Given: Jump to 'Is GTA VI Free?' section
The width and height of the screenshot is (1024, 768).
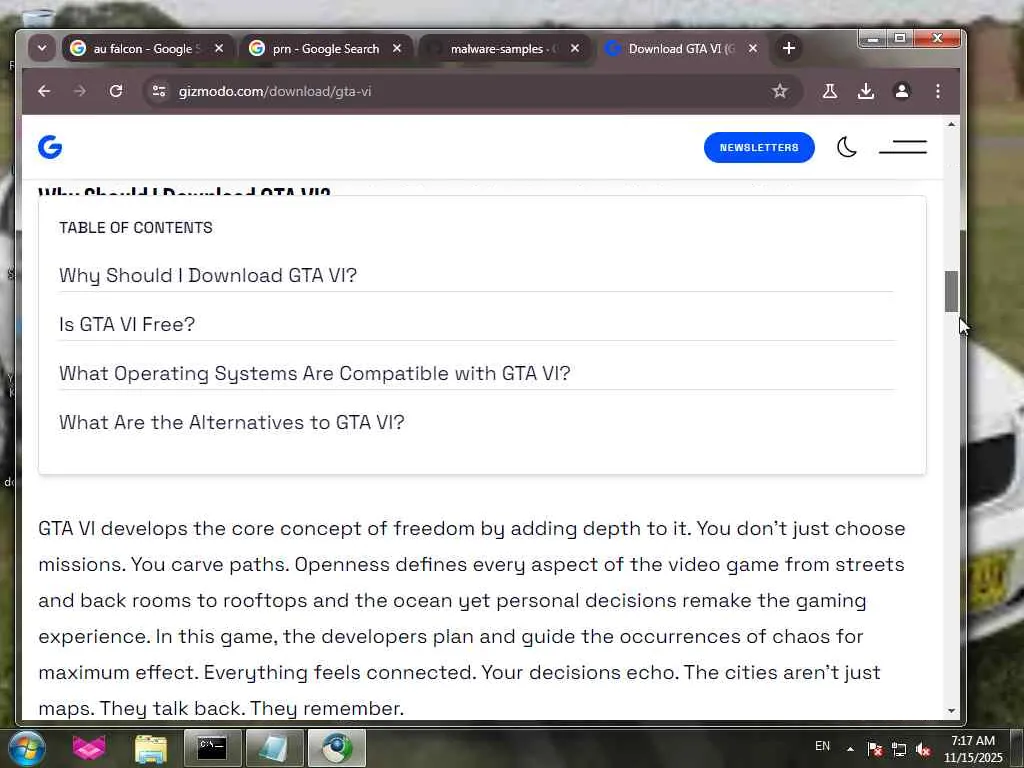Looking at the screenshot, I should pyautogui.click(x=127, y=325).
